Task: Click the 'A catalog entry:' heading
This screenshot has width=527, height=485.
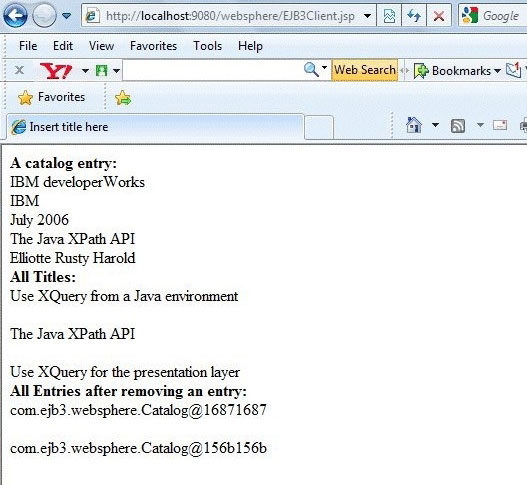Action: coord(64,163)
